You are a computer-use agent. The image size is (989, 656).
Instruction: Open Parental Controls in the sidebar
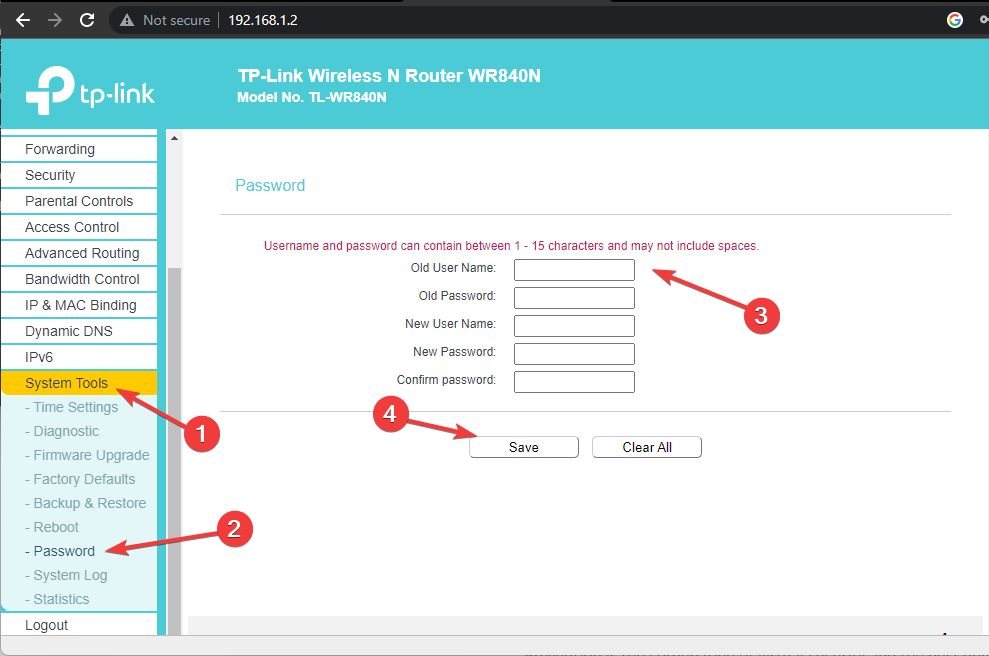pos(79,201)
